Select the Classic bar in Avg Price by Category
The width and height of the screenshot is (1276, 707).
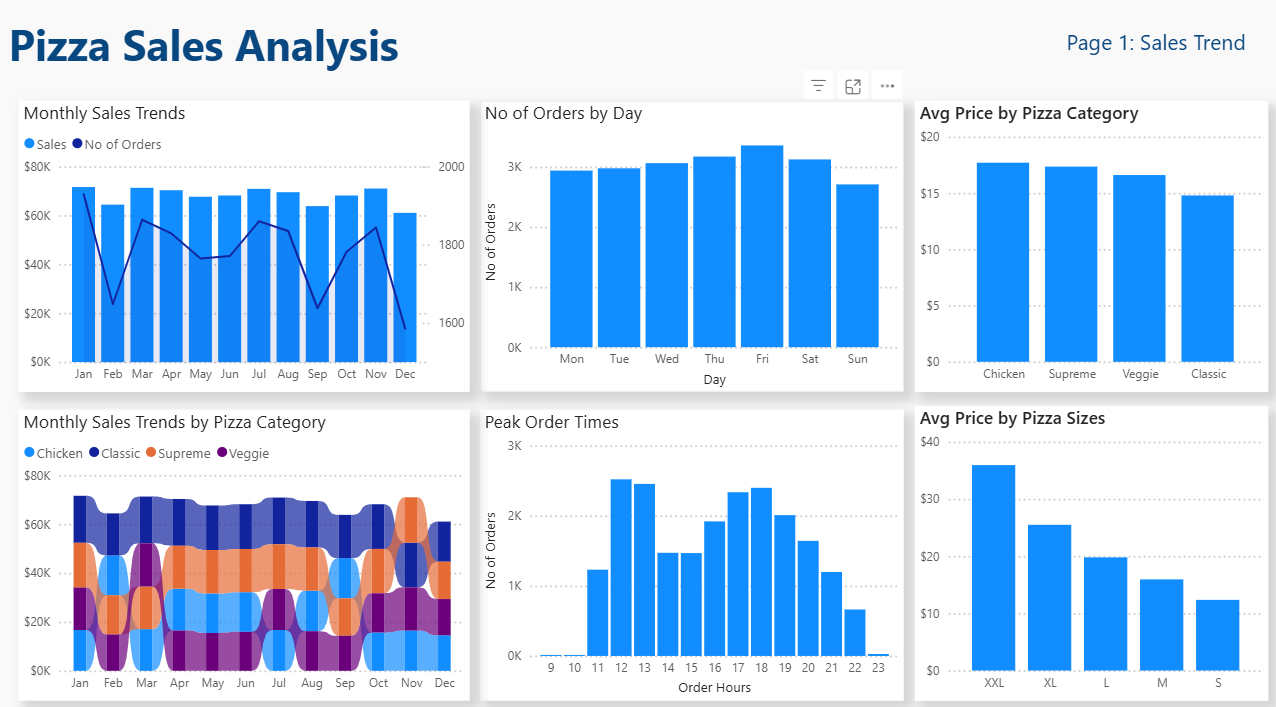pyautogui.click(x=1207, y=280)
